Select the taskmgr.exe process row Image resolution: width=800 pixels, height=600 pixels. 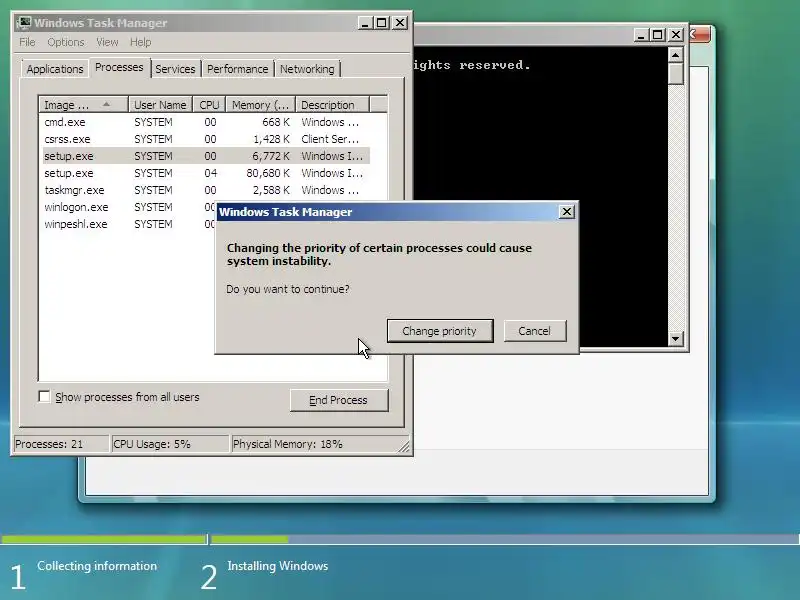(206, 190)
